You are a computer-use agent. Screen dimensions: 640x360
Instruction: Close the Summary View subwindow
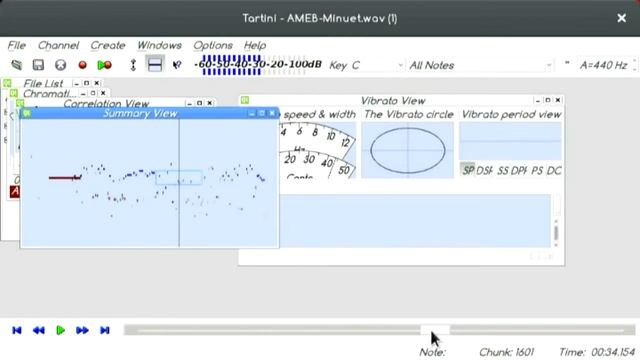pyautogui.click(x=272, y=113)
